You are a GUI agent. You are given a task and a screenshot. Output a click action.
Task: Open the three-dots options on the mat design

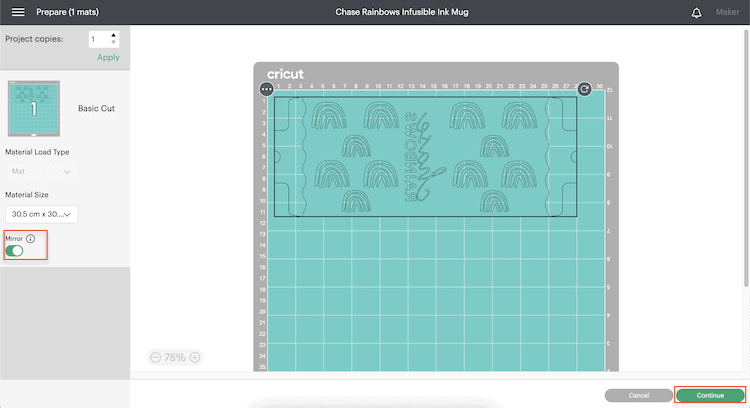pyautogui.click(x=266, y=89)
